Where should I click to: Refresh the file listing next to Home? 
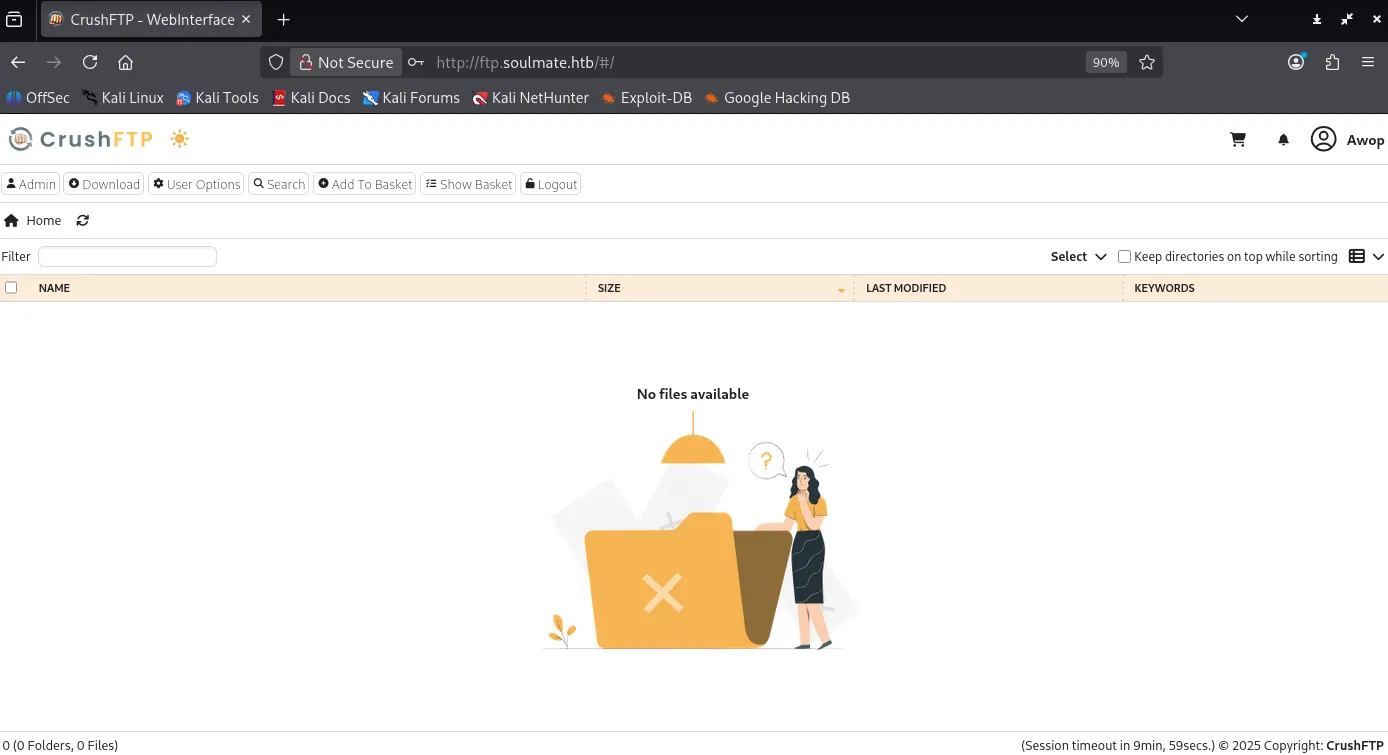83,220
